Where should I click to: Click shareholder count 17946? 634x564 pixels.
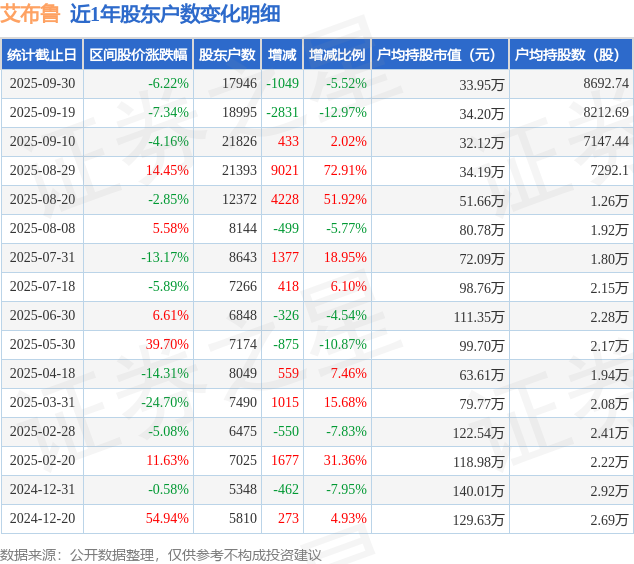(x=239, y=83)
